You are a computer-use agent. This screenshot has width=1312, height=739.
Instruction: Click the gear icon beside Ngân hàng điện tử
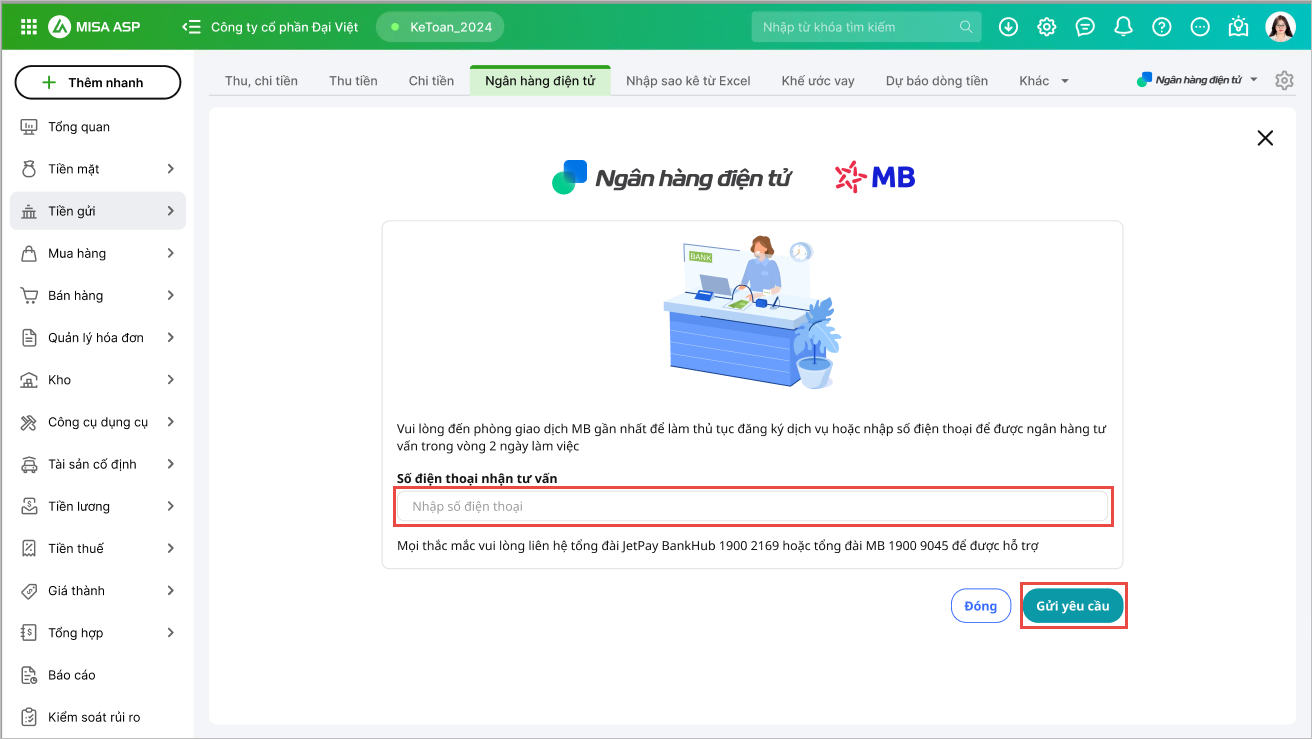1284,80
